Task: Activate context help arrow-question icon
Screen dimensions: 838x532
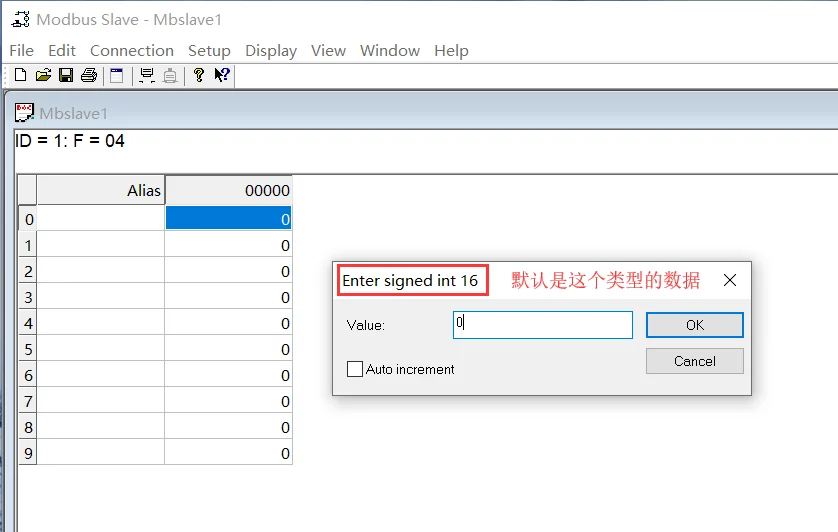Action: [222, 75]
